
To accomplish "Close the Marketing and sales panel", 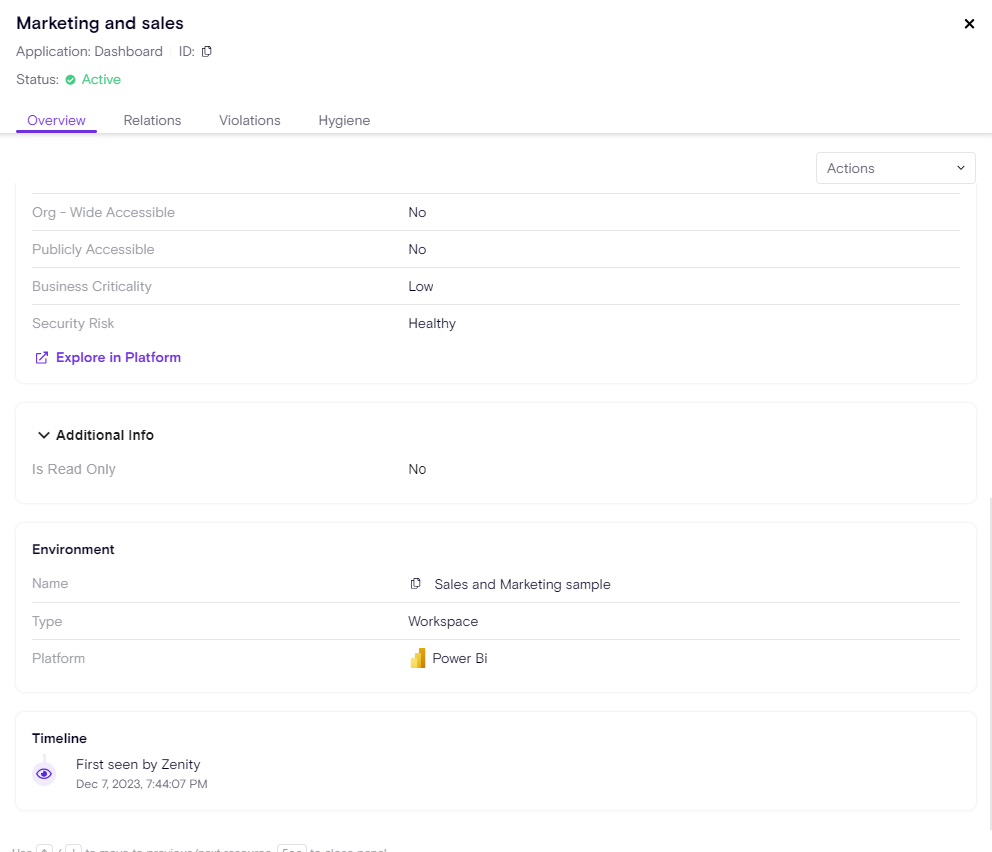I will [968, 24].
